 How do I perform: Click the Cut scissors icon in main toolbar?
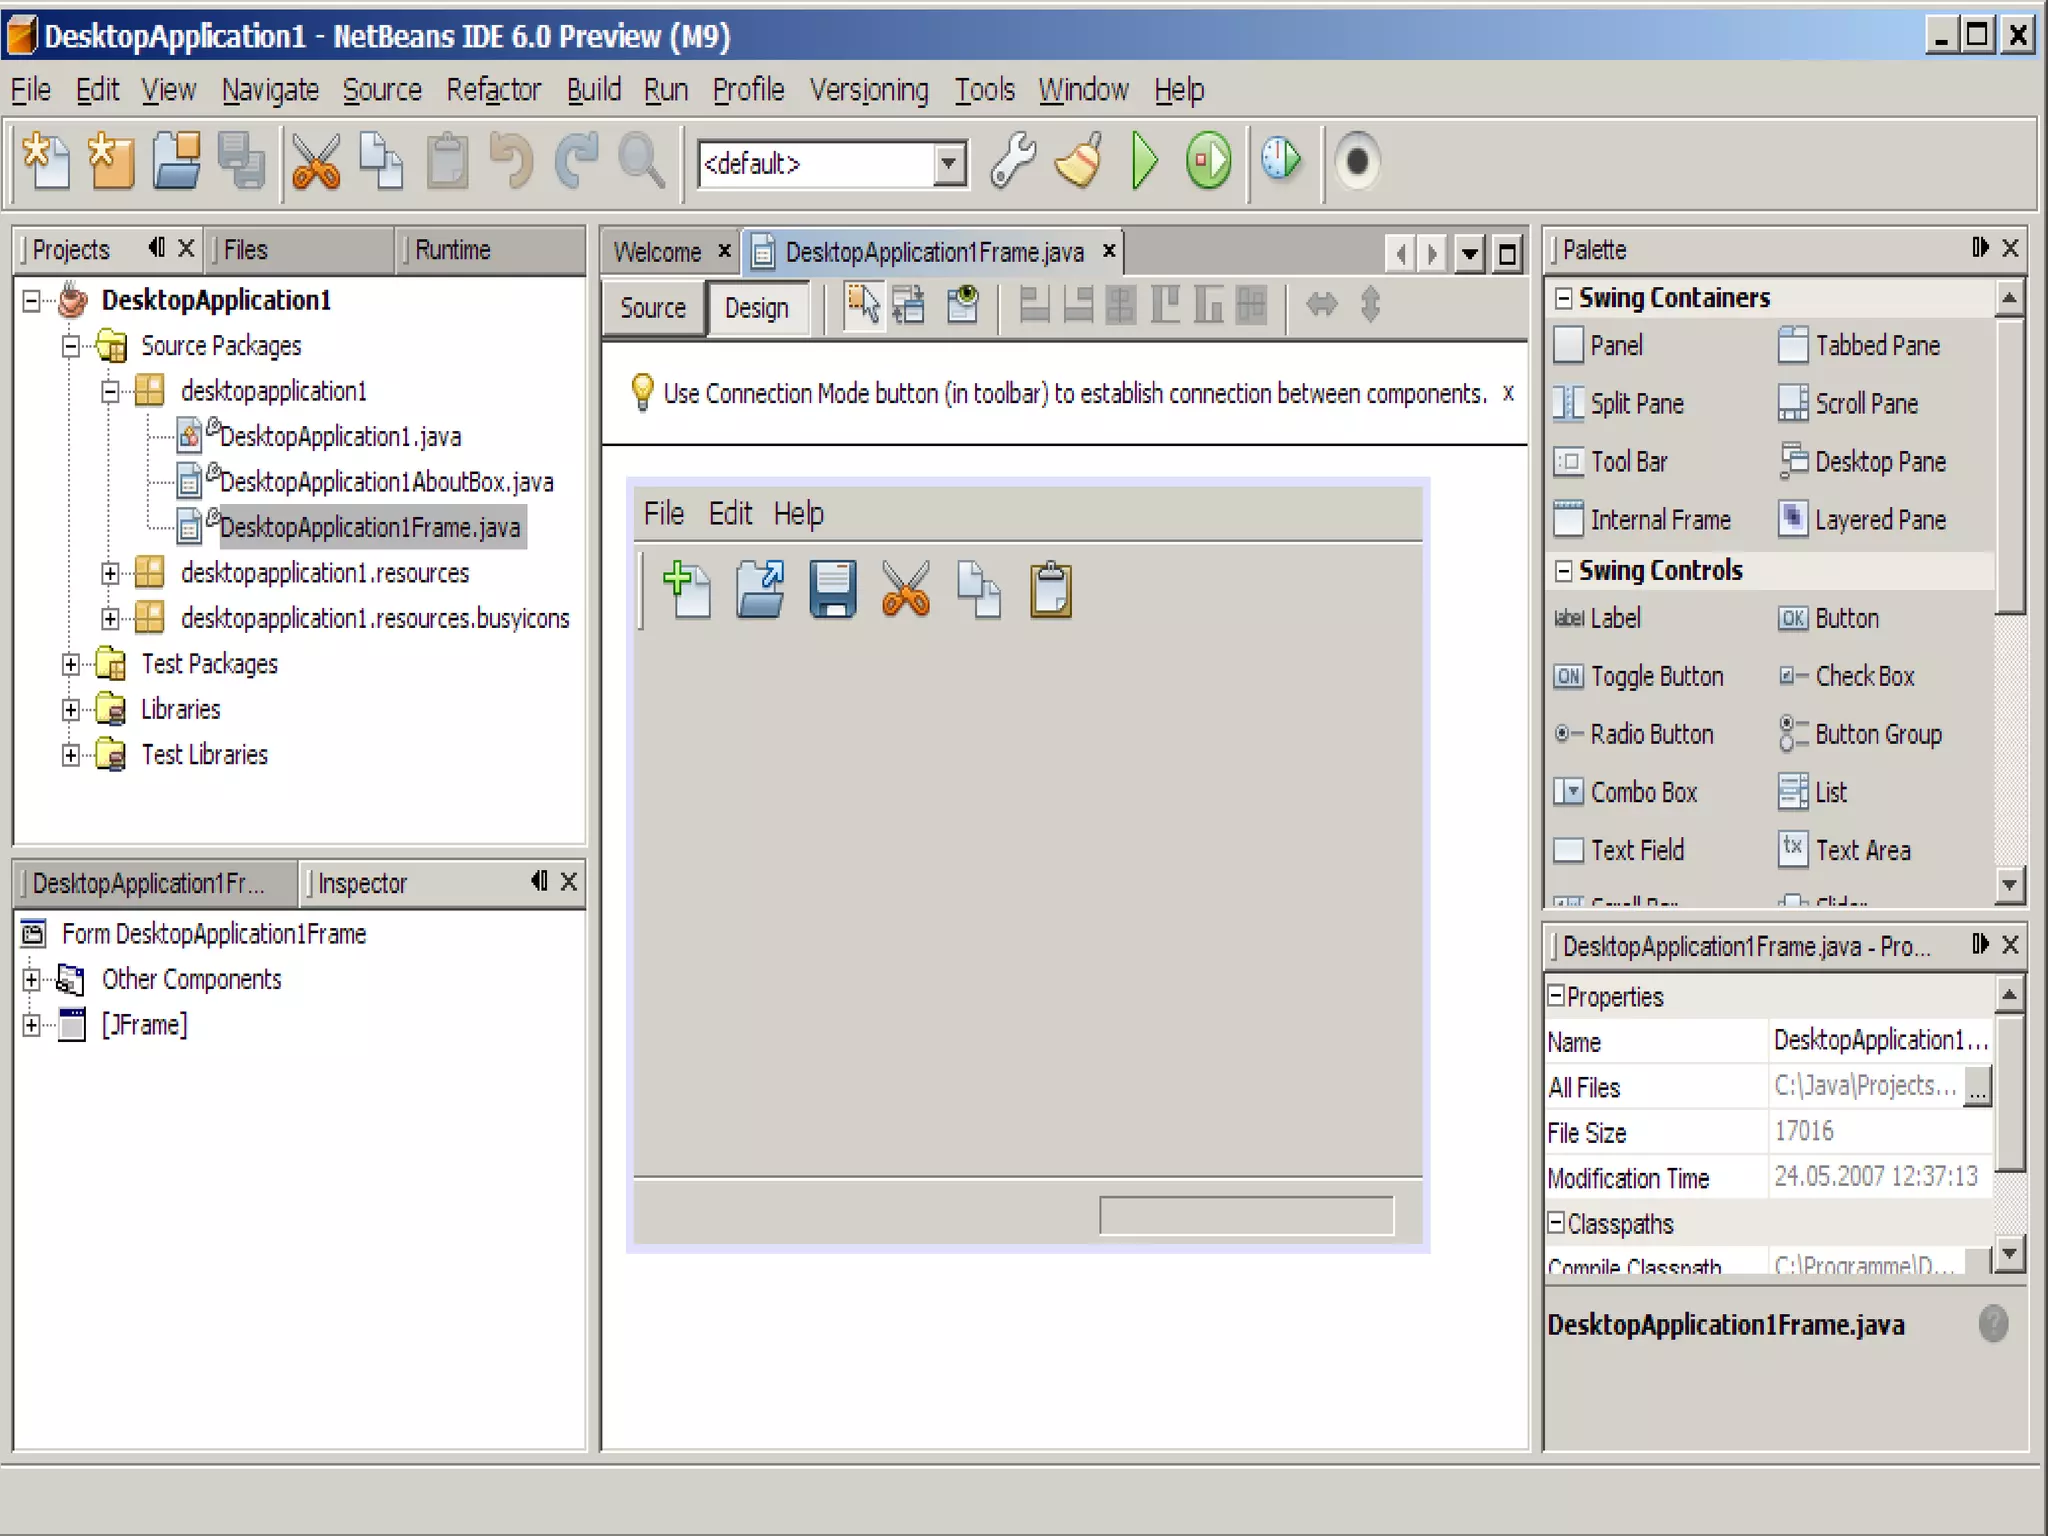[x=316, y=162]
